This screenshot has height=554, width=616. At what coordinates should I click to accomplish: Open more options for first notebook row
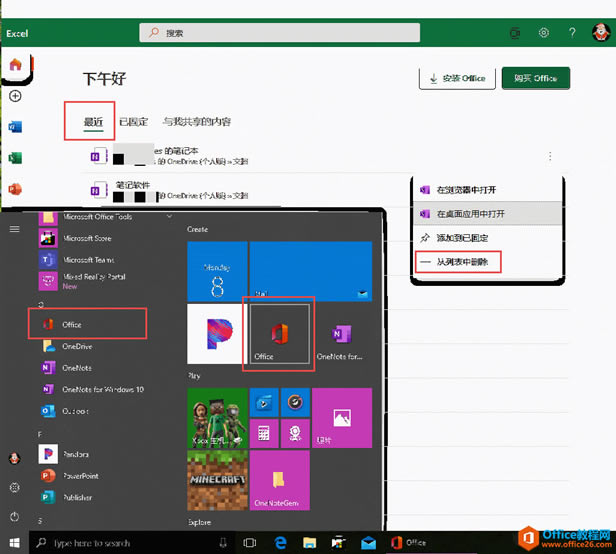pyautogui.click(x=550, y=156)
